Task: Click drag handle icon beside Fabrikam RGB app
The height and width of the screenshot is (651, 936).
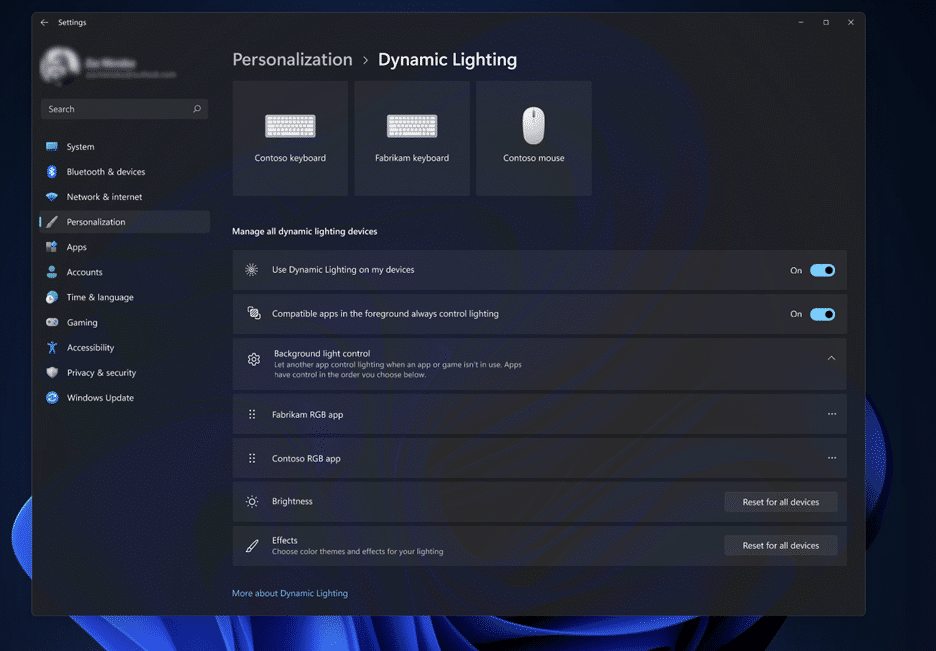Action: pyautogui.click(x=252, y=414)
